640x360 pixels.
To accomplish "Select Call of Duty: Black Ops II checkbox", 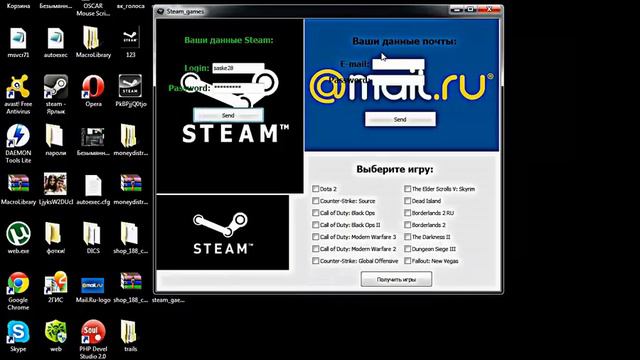I will click(316, 225).
